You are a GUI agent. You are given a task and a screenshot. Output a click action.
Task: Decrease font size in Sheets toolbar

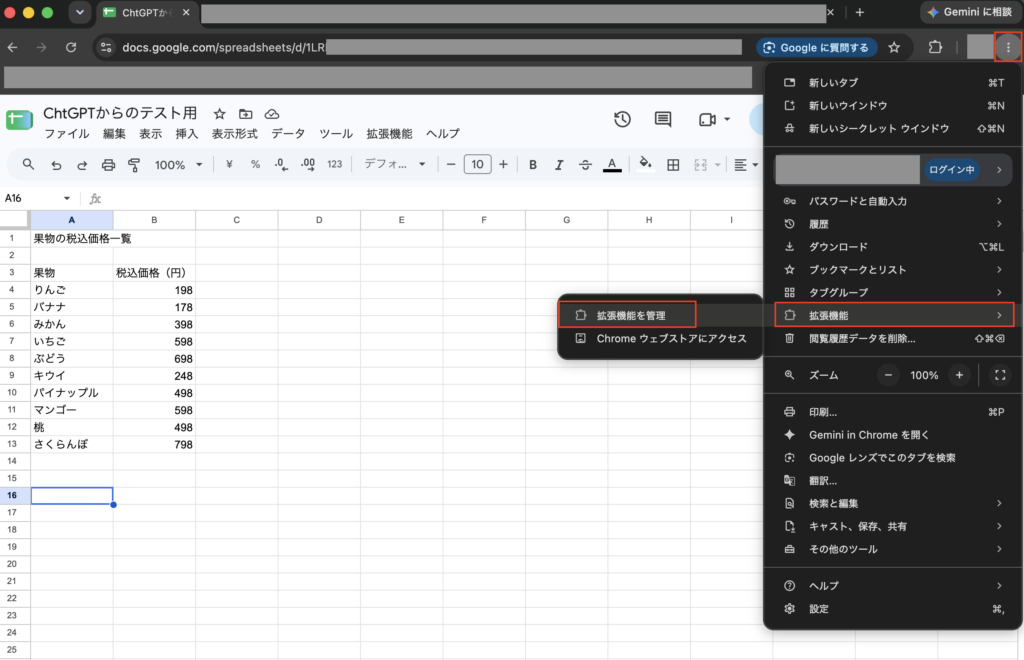pyautogui.click(x=451, y=165)
